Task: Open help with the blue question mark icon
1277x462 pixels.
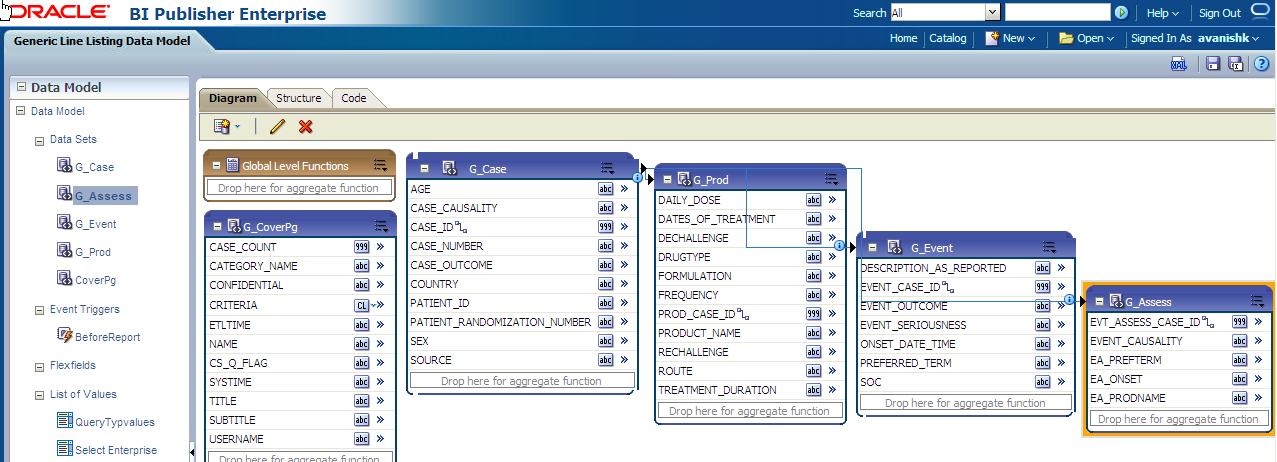Action: point(1261,64)
